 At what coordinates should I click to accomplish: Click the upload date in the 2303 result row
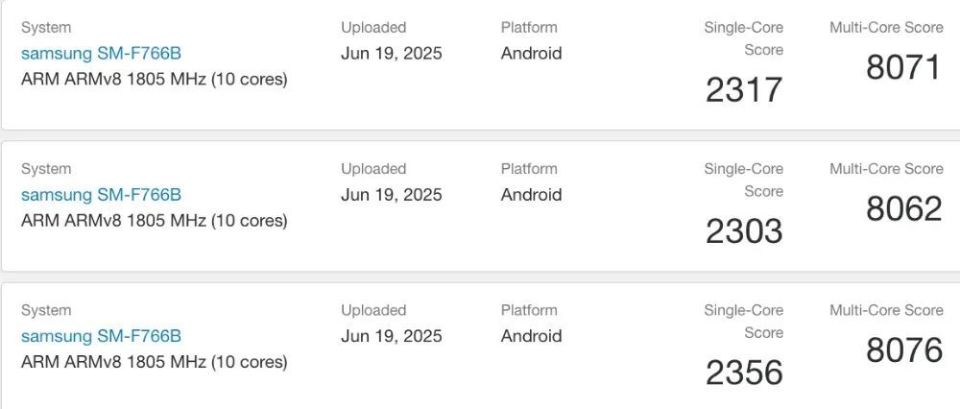point(391,195)
